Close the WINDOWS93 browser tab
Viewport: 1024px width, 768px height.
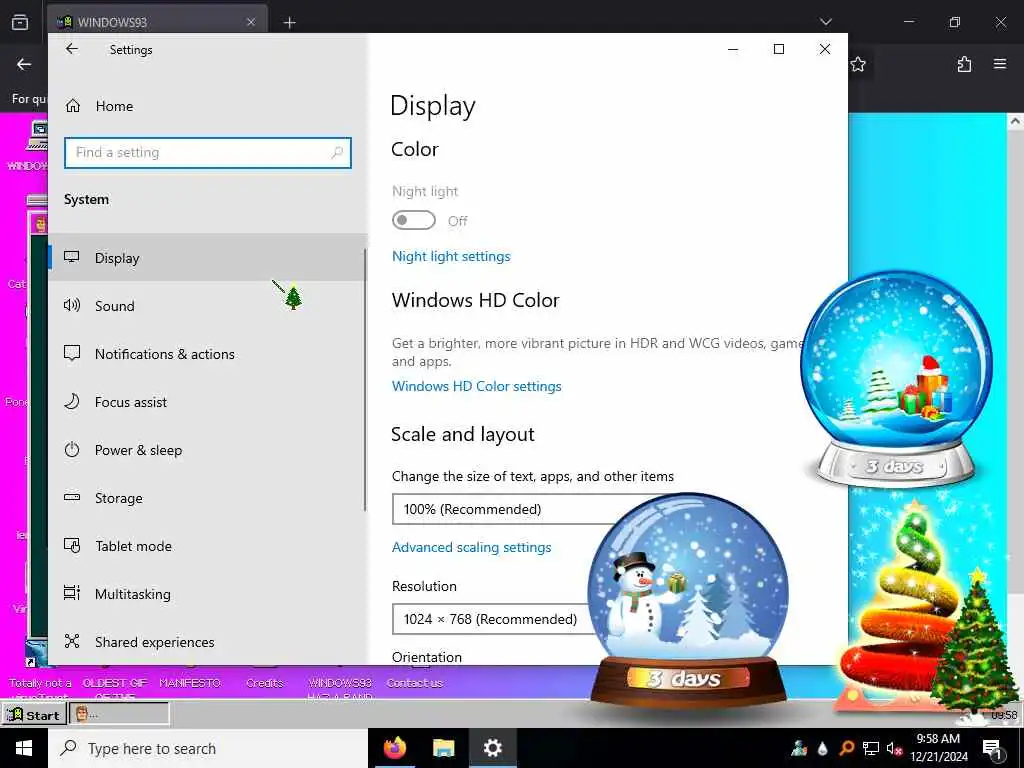(x=251, y=22)
